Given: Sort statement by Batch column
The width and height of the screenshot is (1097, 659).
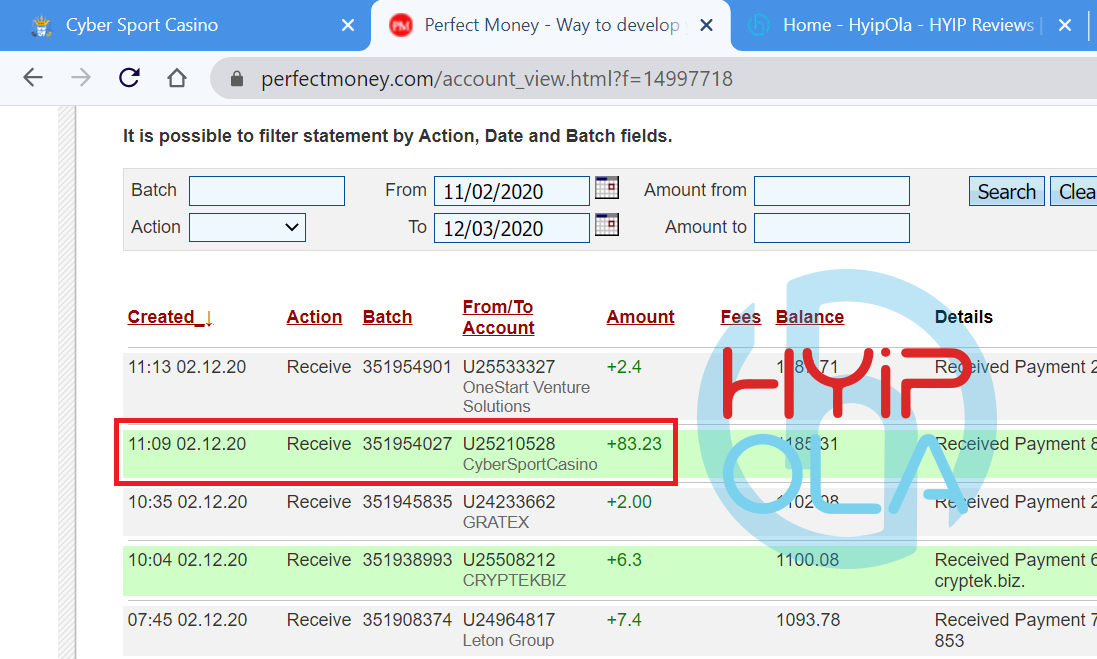Looking at the screenshot, I should [387, 317].
